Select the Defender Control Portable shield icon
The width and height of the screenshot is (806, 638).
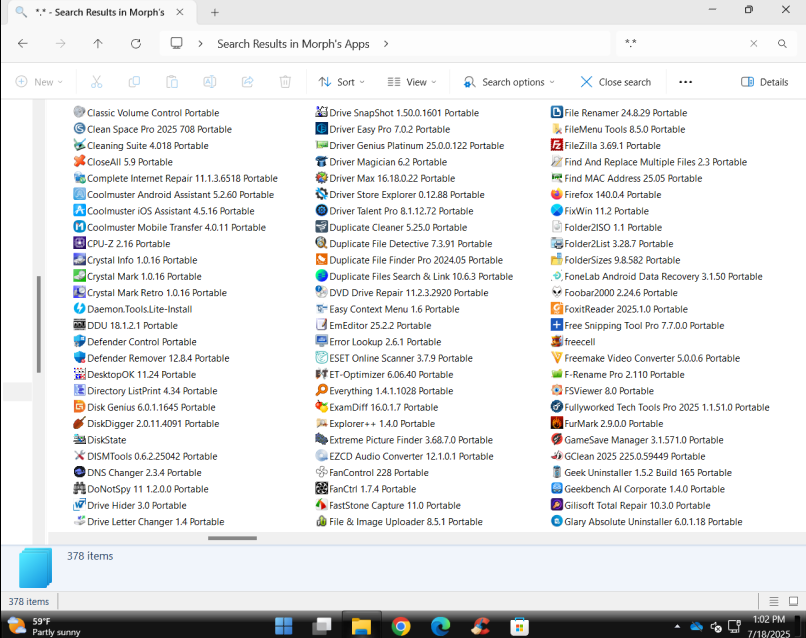coord(79,341)
